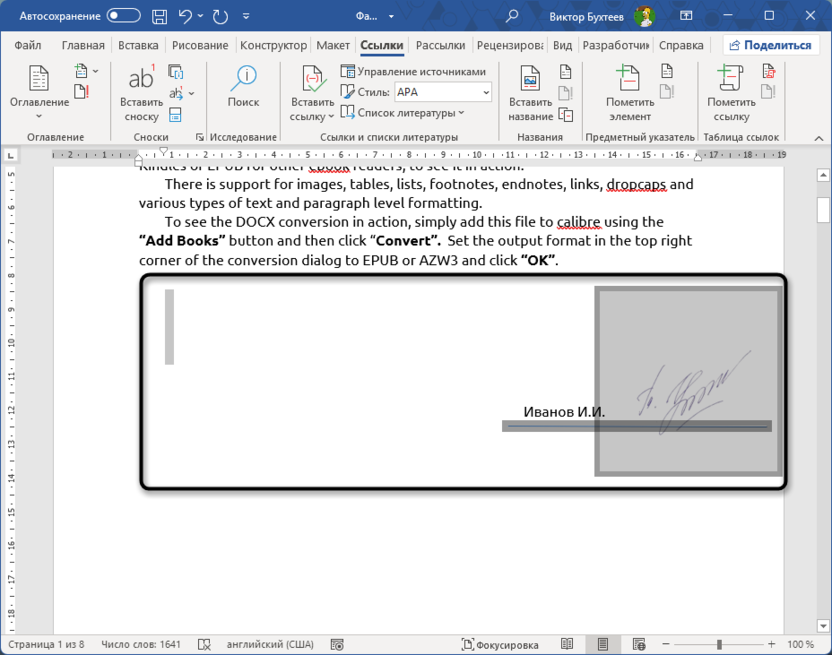Switch to read mode view icon
Screen dimensions: 832x655
567,645
